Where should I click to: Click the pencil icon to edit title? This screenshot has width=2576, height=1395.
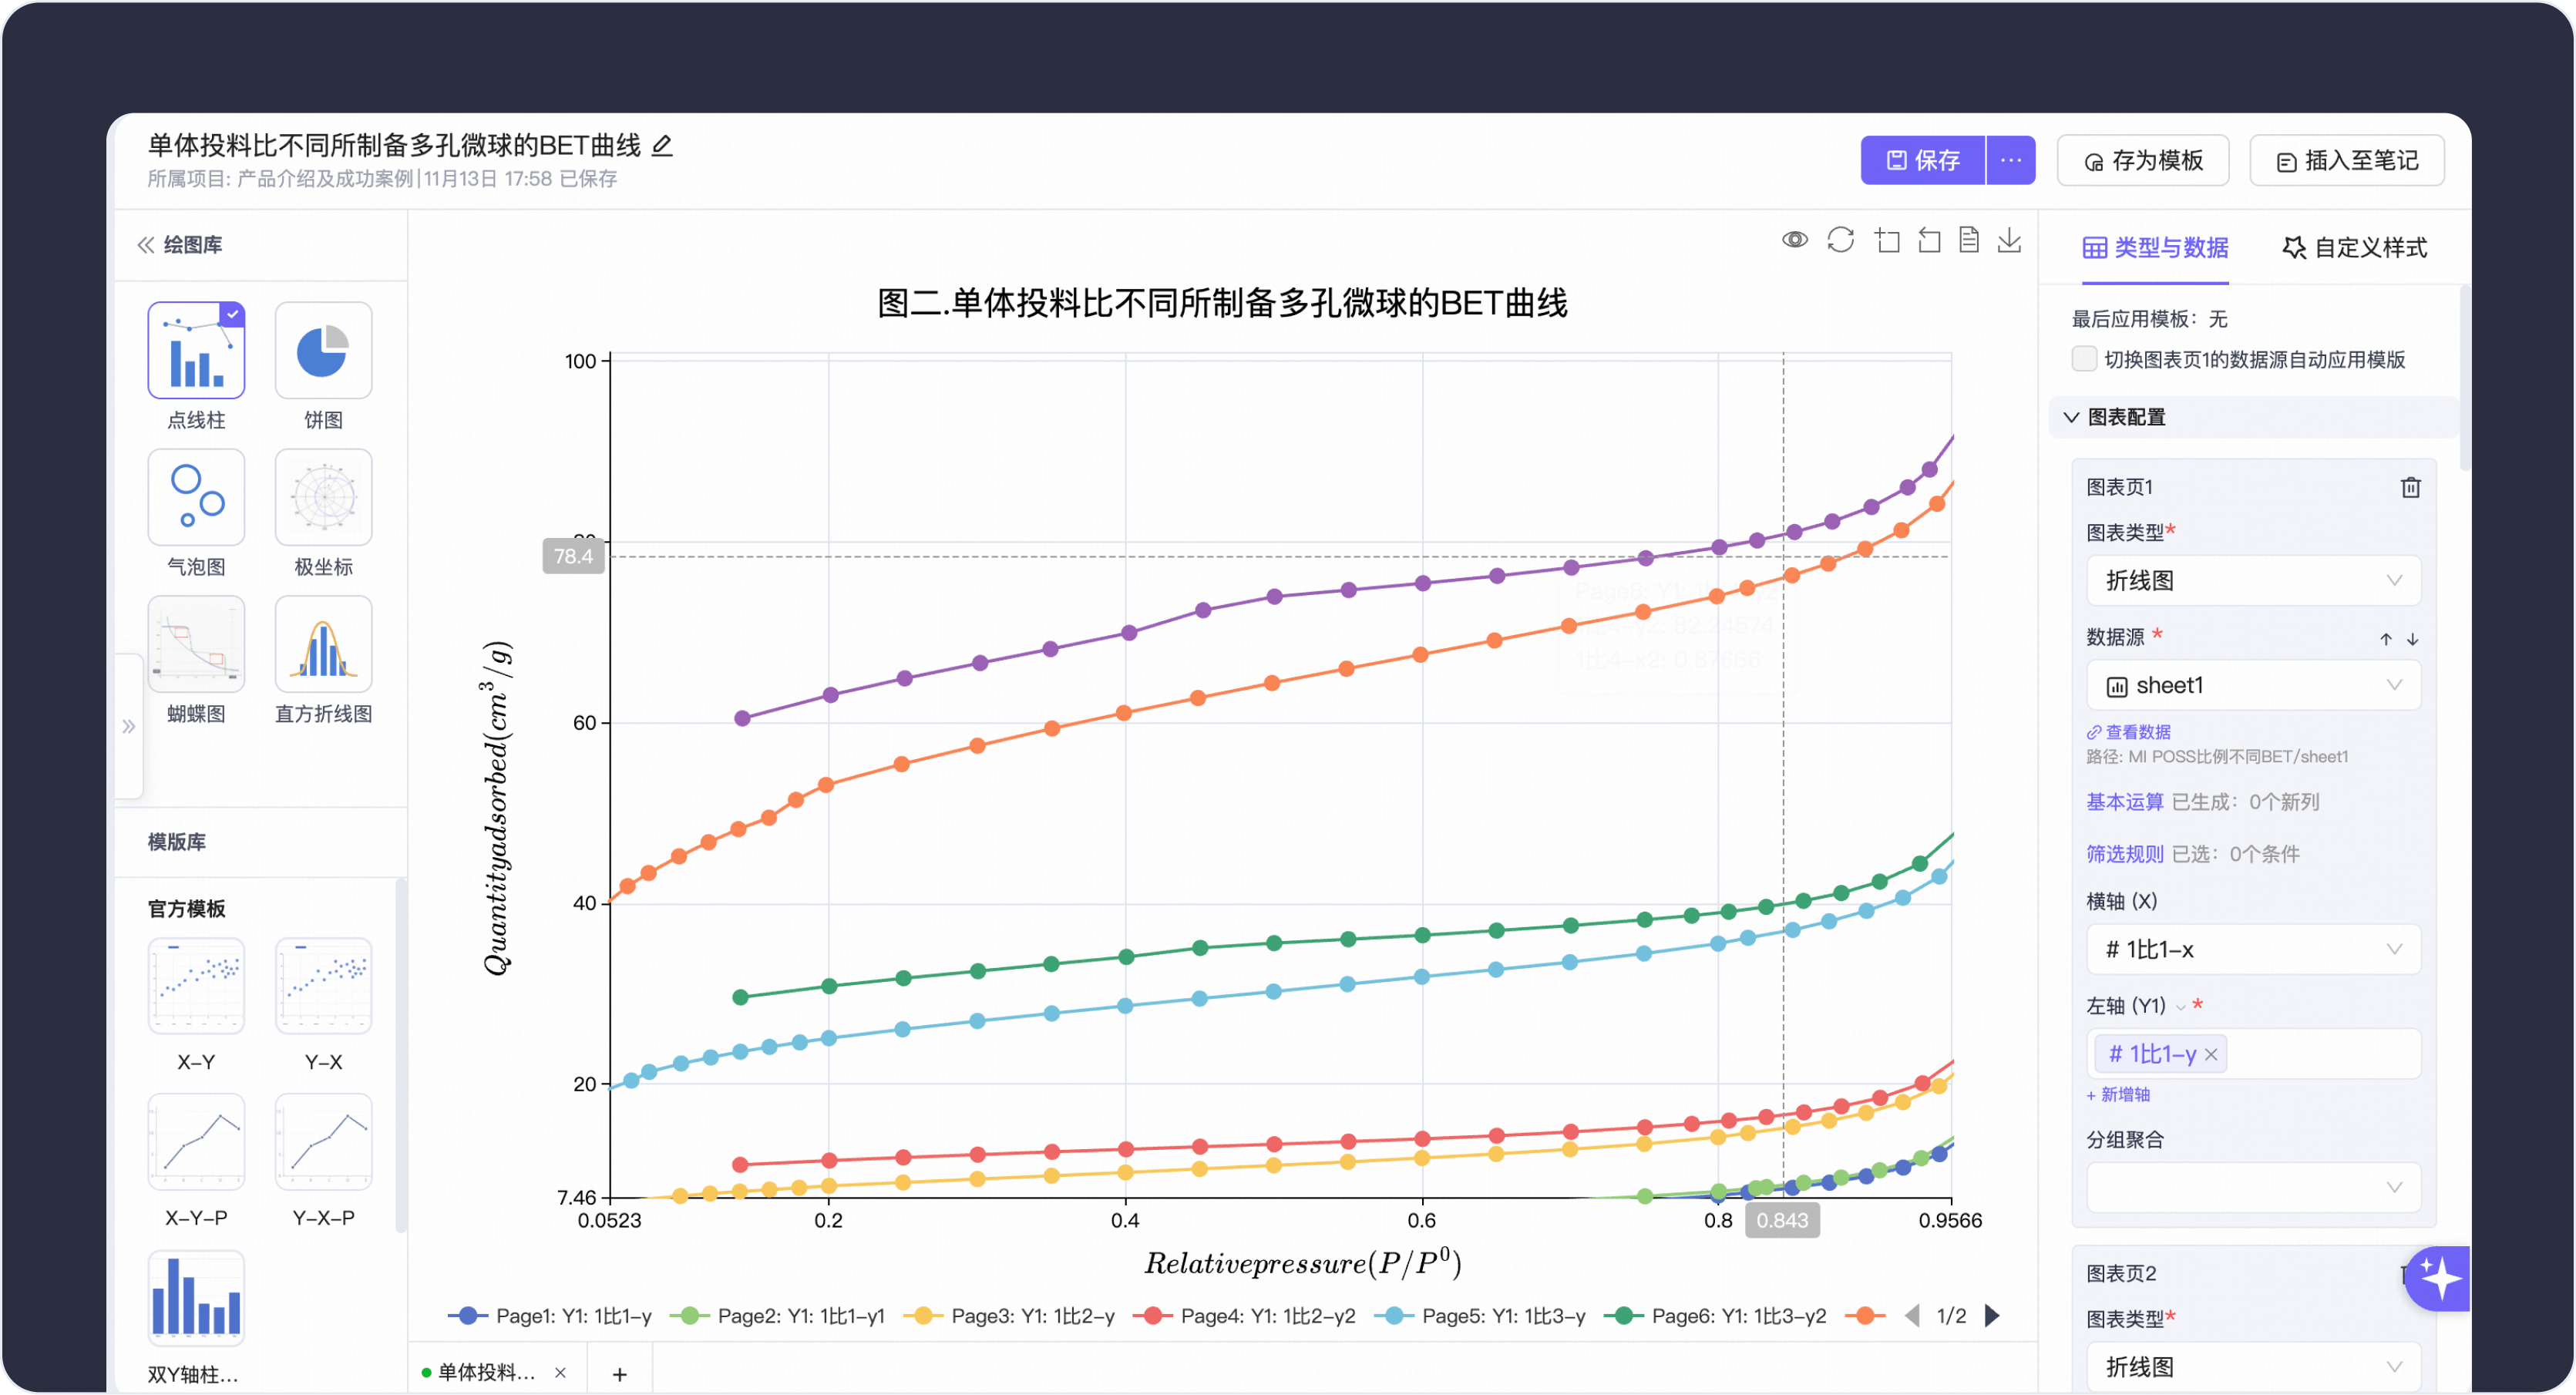coord(662,146)
